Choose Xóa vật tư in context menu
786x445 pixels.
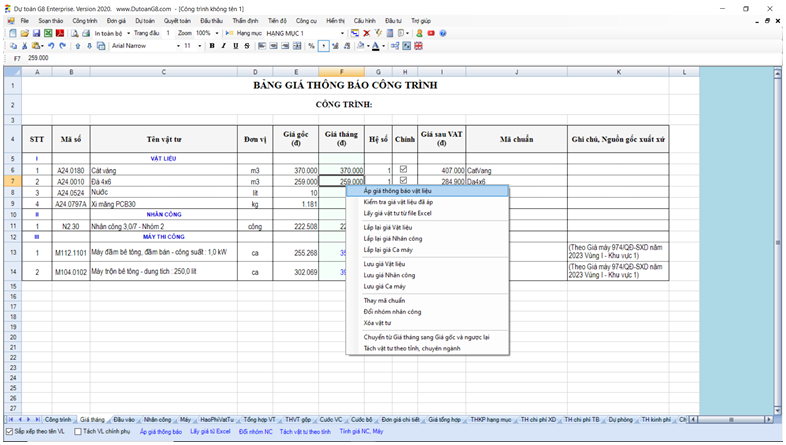coord(427,323)
